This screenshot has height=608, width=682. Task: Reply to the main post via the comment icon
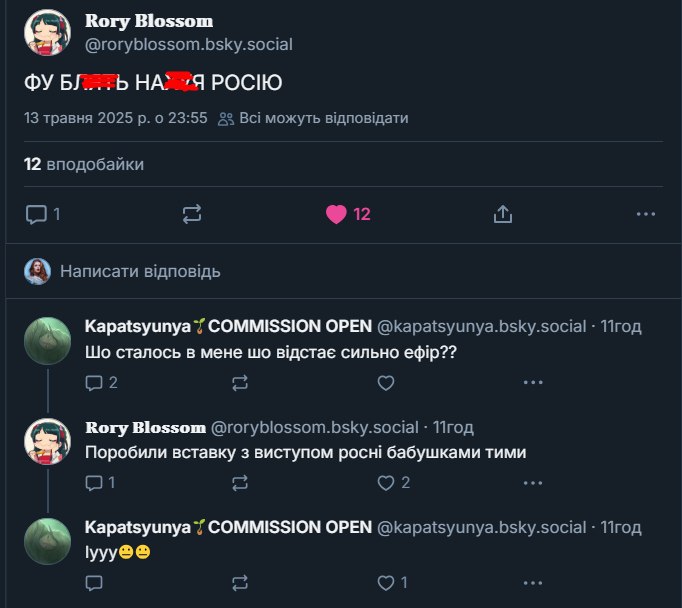pos(37,214)
